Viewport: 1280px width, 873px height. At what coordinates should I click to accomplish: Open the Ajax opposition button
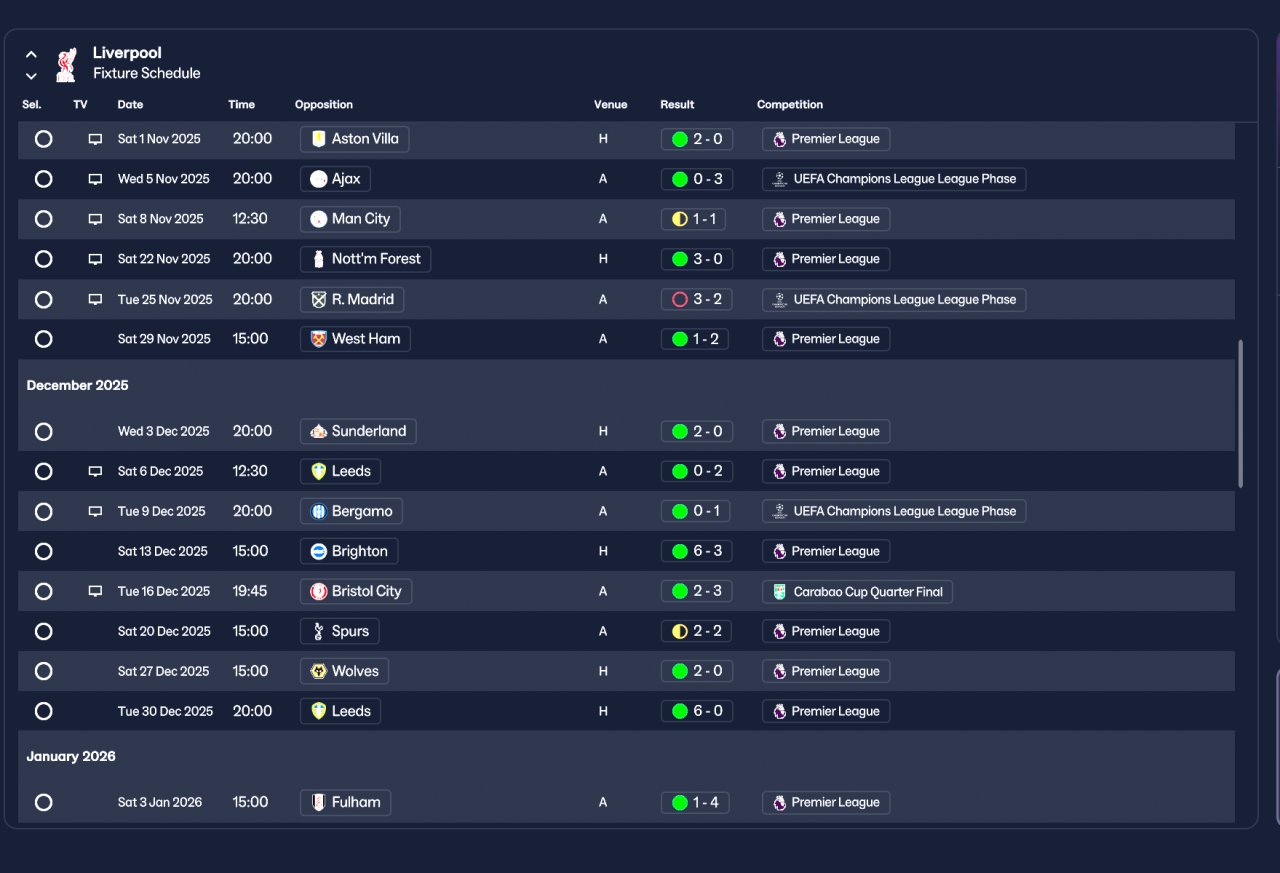[335, 179]
